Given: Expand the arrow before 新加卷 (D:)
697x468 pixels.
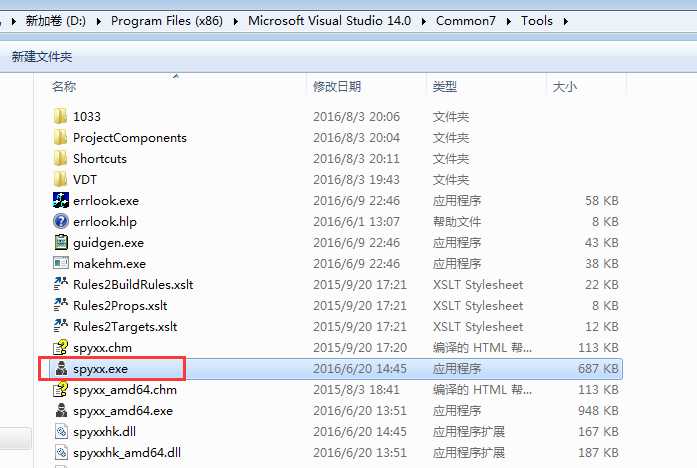Looking at the screenshot, I should click(x=14, y=21).
